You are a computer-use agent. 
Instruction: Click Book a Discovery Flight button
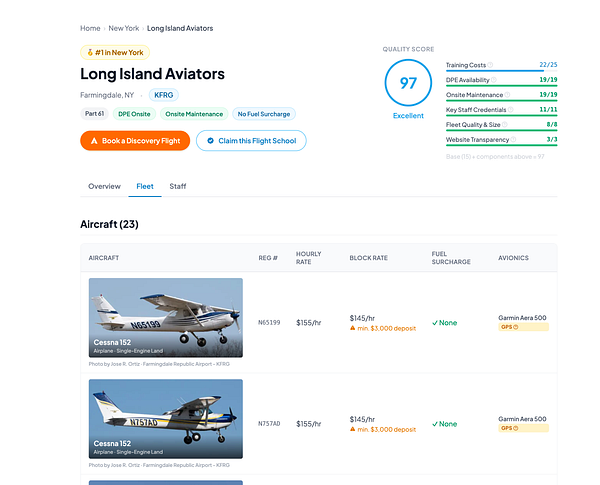click(135, 141)
